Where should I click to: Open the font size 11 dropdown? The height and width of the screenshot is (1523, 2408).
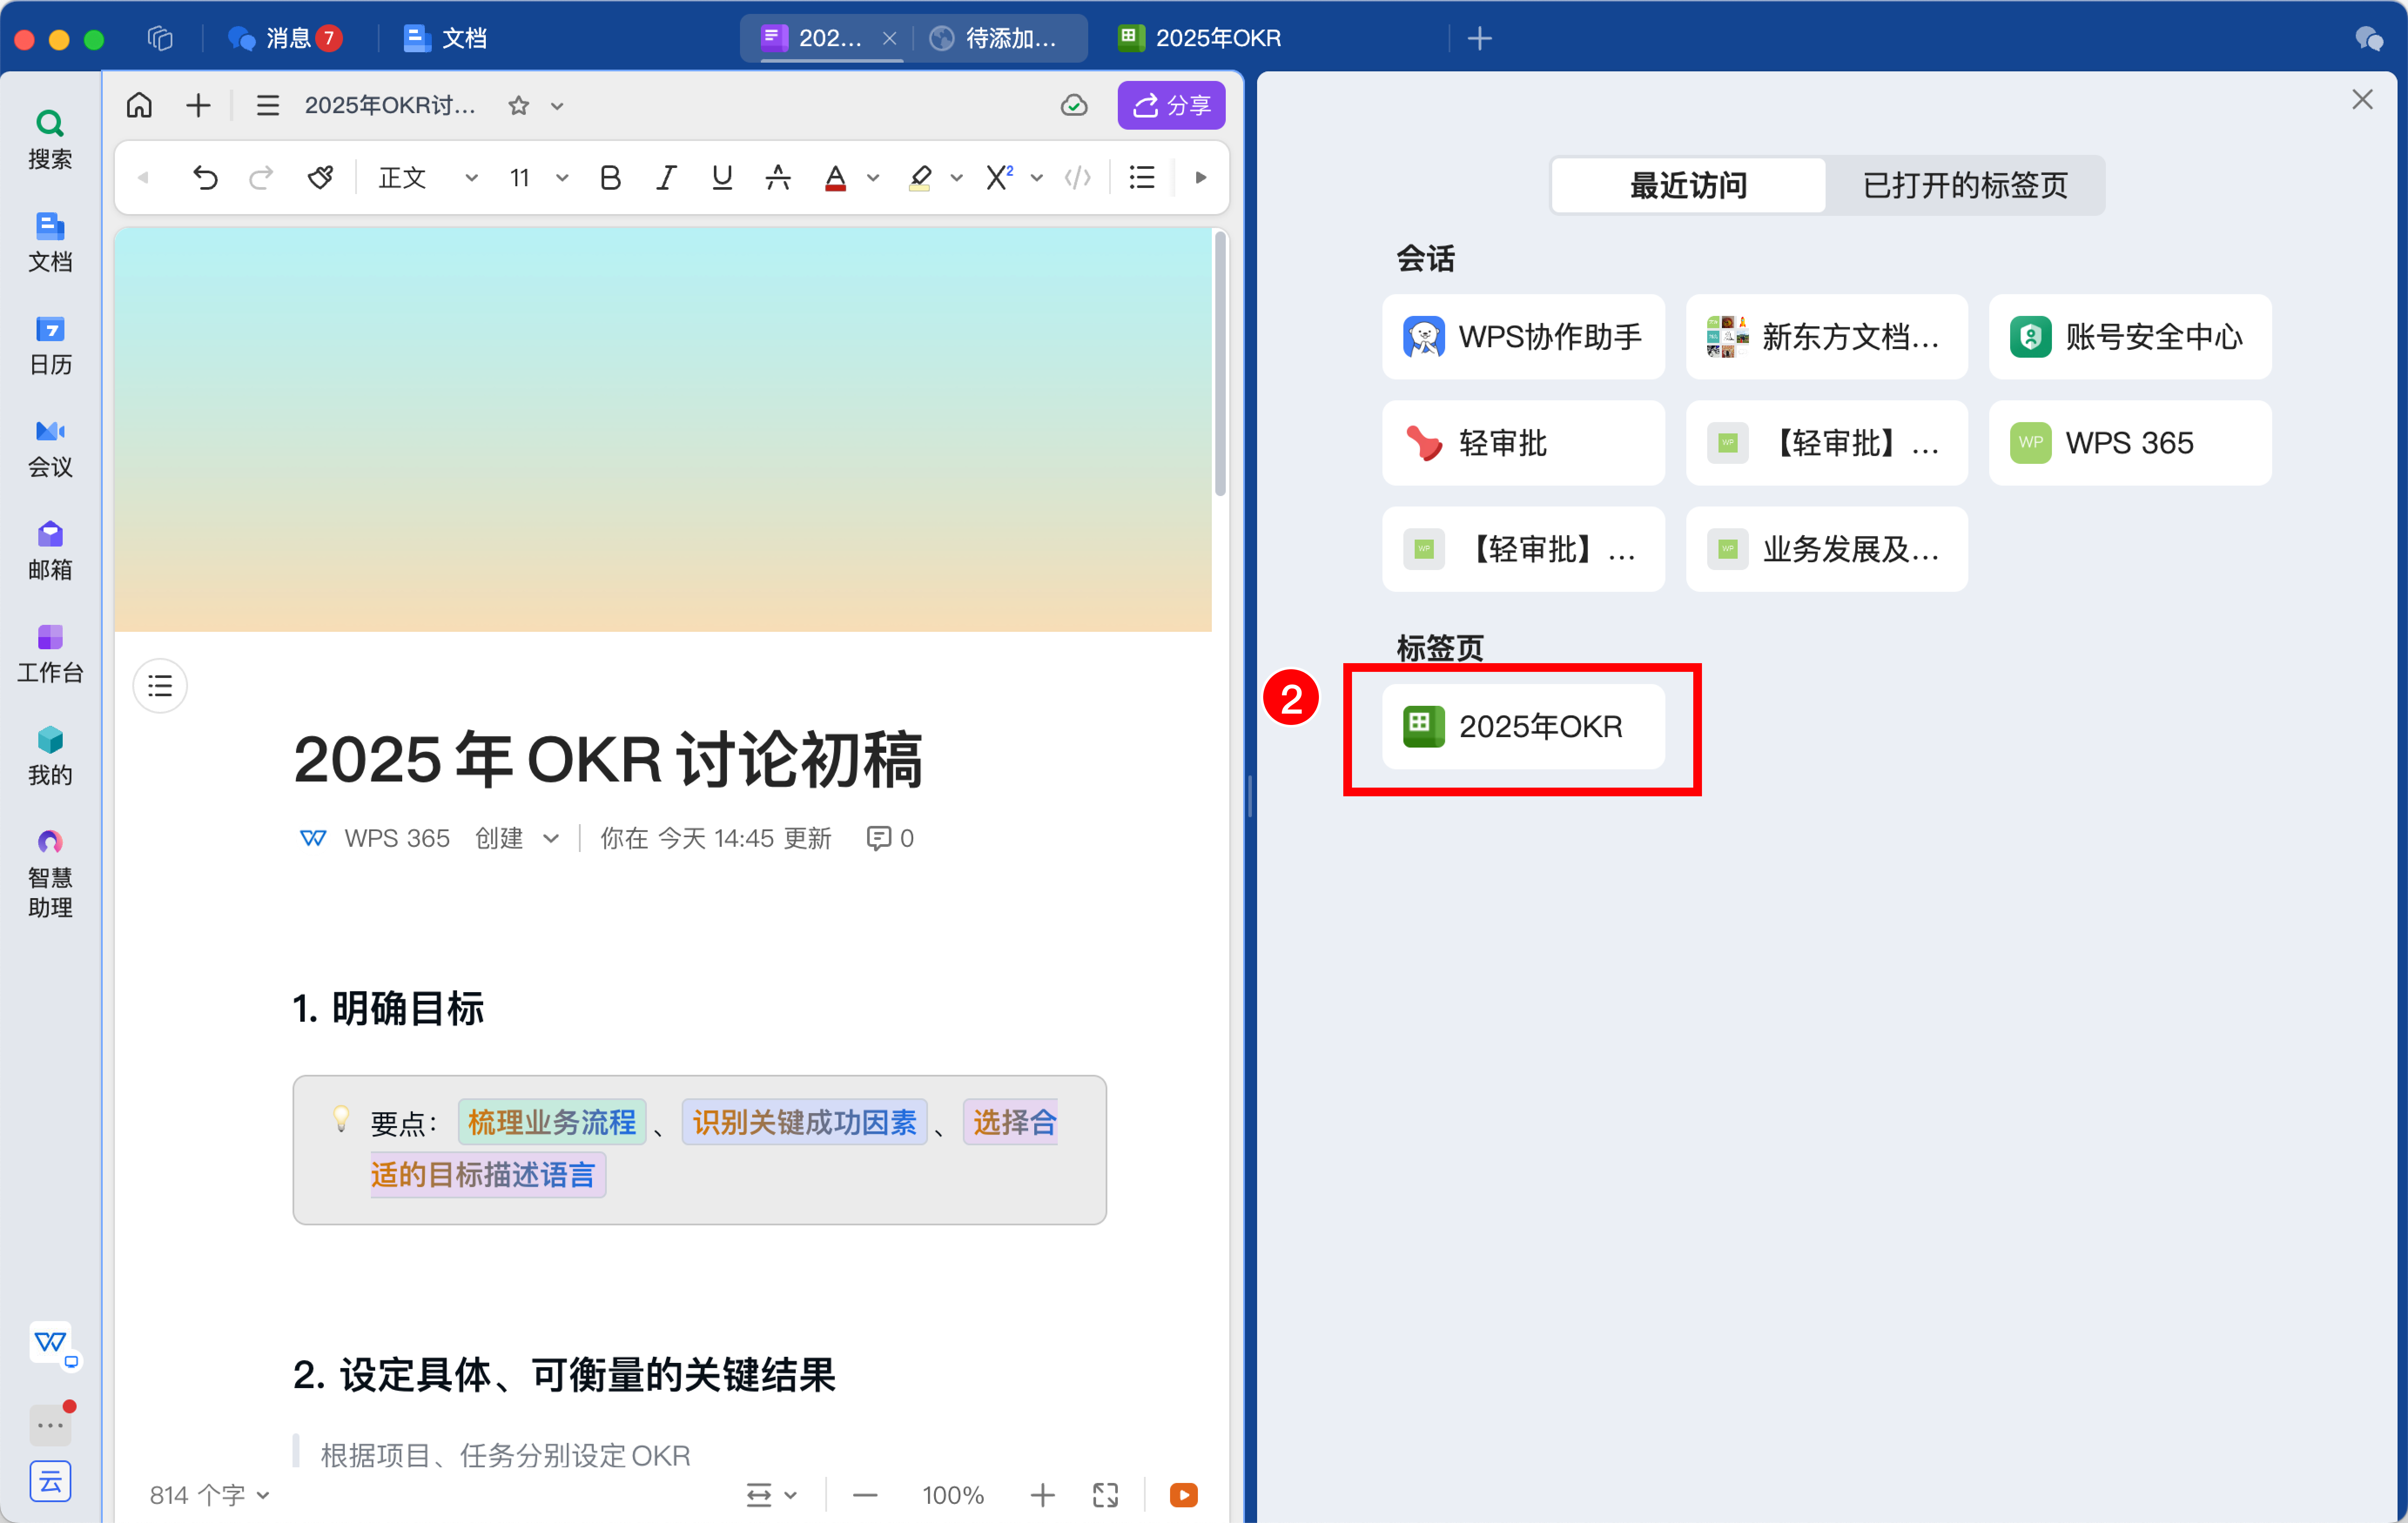[538, 178]
